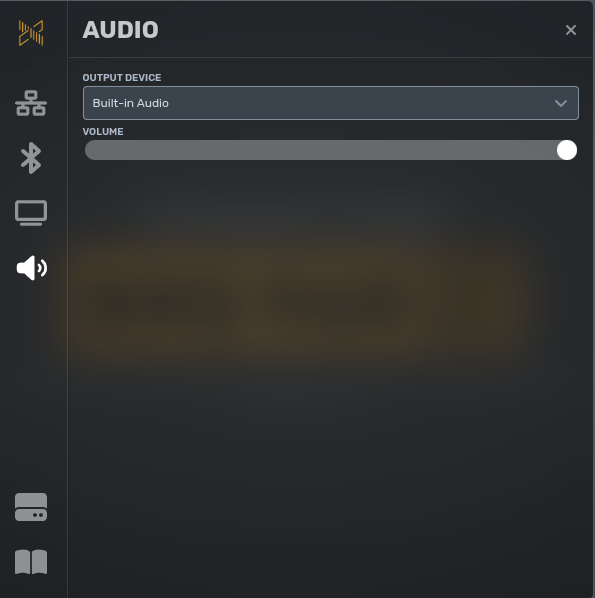Image resolution: width=595 pixels, height=598 pixels.
Task: Open the Bluetooth settings section
Action: [x=31, y=158]
